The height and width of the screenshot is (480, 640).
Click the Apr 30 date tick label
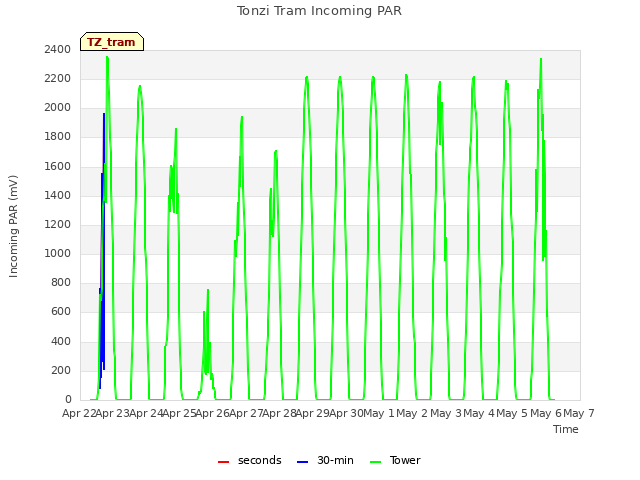pyautogui.click(x=346, y=413)
